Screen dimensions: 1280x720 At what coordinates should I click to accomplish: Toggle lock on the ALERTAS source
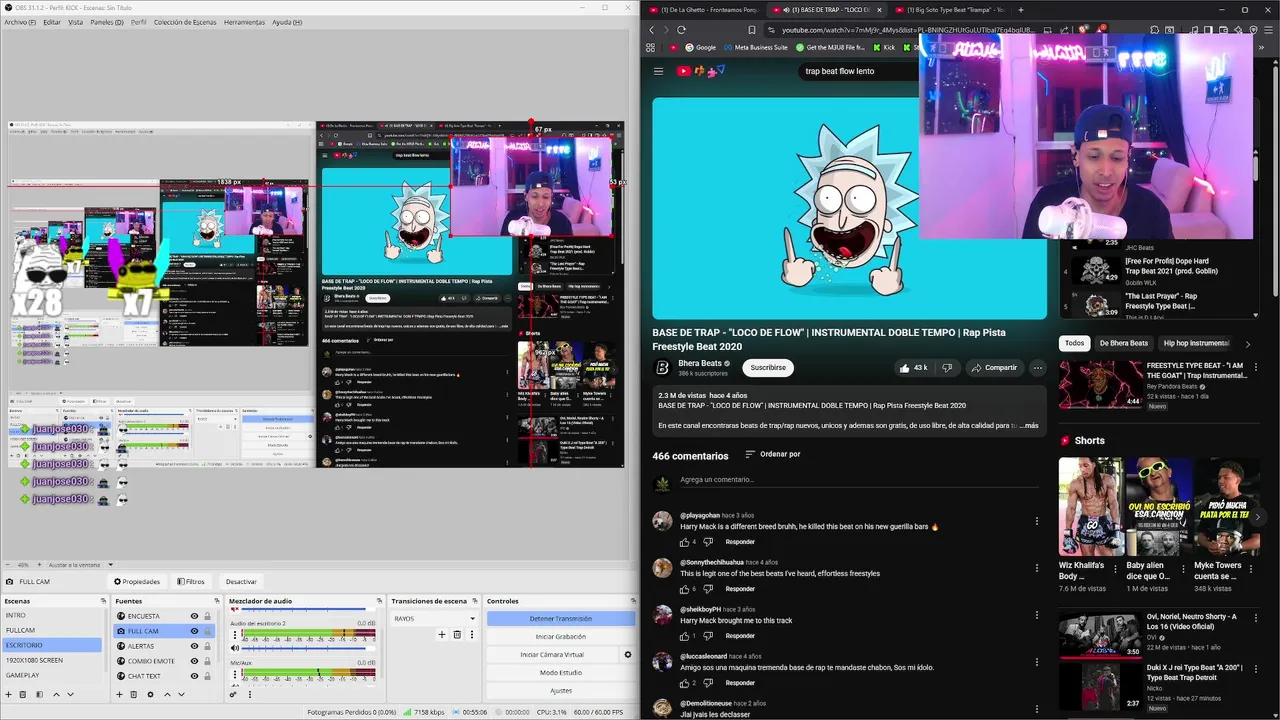(207, 646)
